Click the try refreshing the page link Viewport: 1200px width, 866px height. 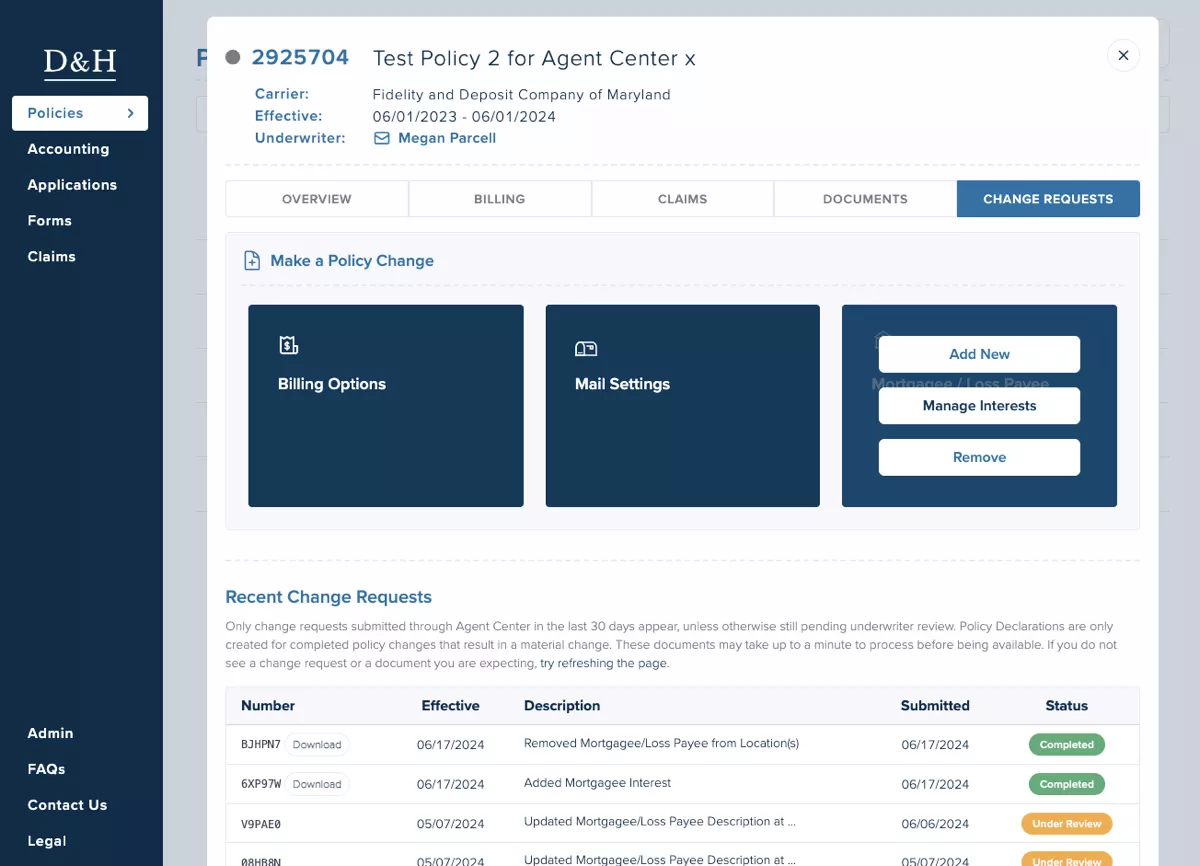pyautogui.click(x=603, y=662)
